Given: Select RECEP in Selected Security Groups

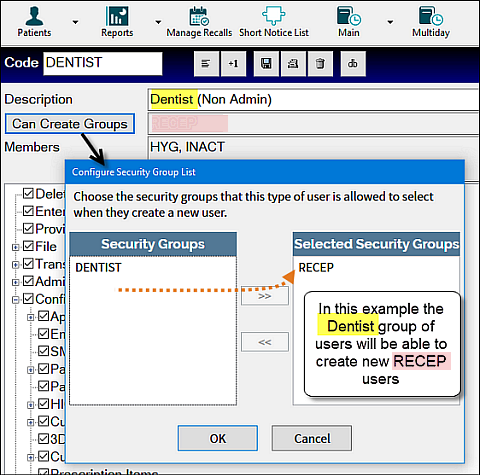Looking at the screenshot, I should pos(316,268).
